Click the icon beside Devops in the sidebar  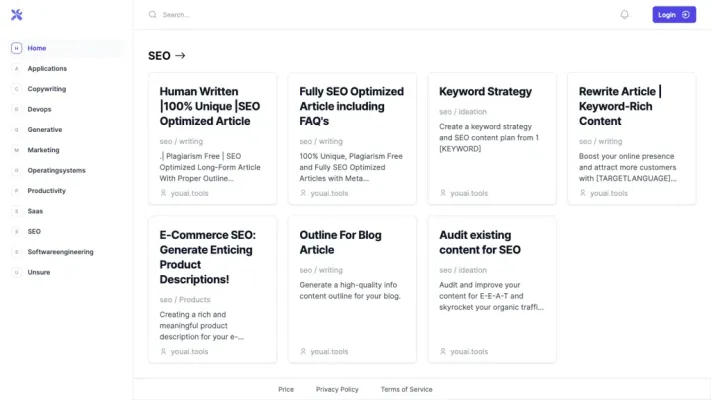[x=16, y=109]
